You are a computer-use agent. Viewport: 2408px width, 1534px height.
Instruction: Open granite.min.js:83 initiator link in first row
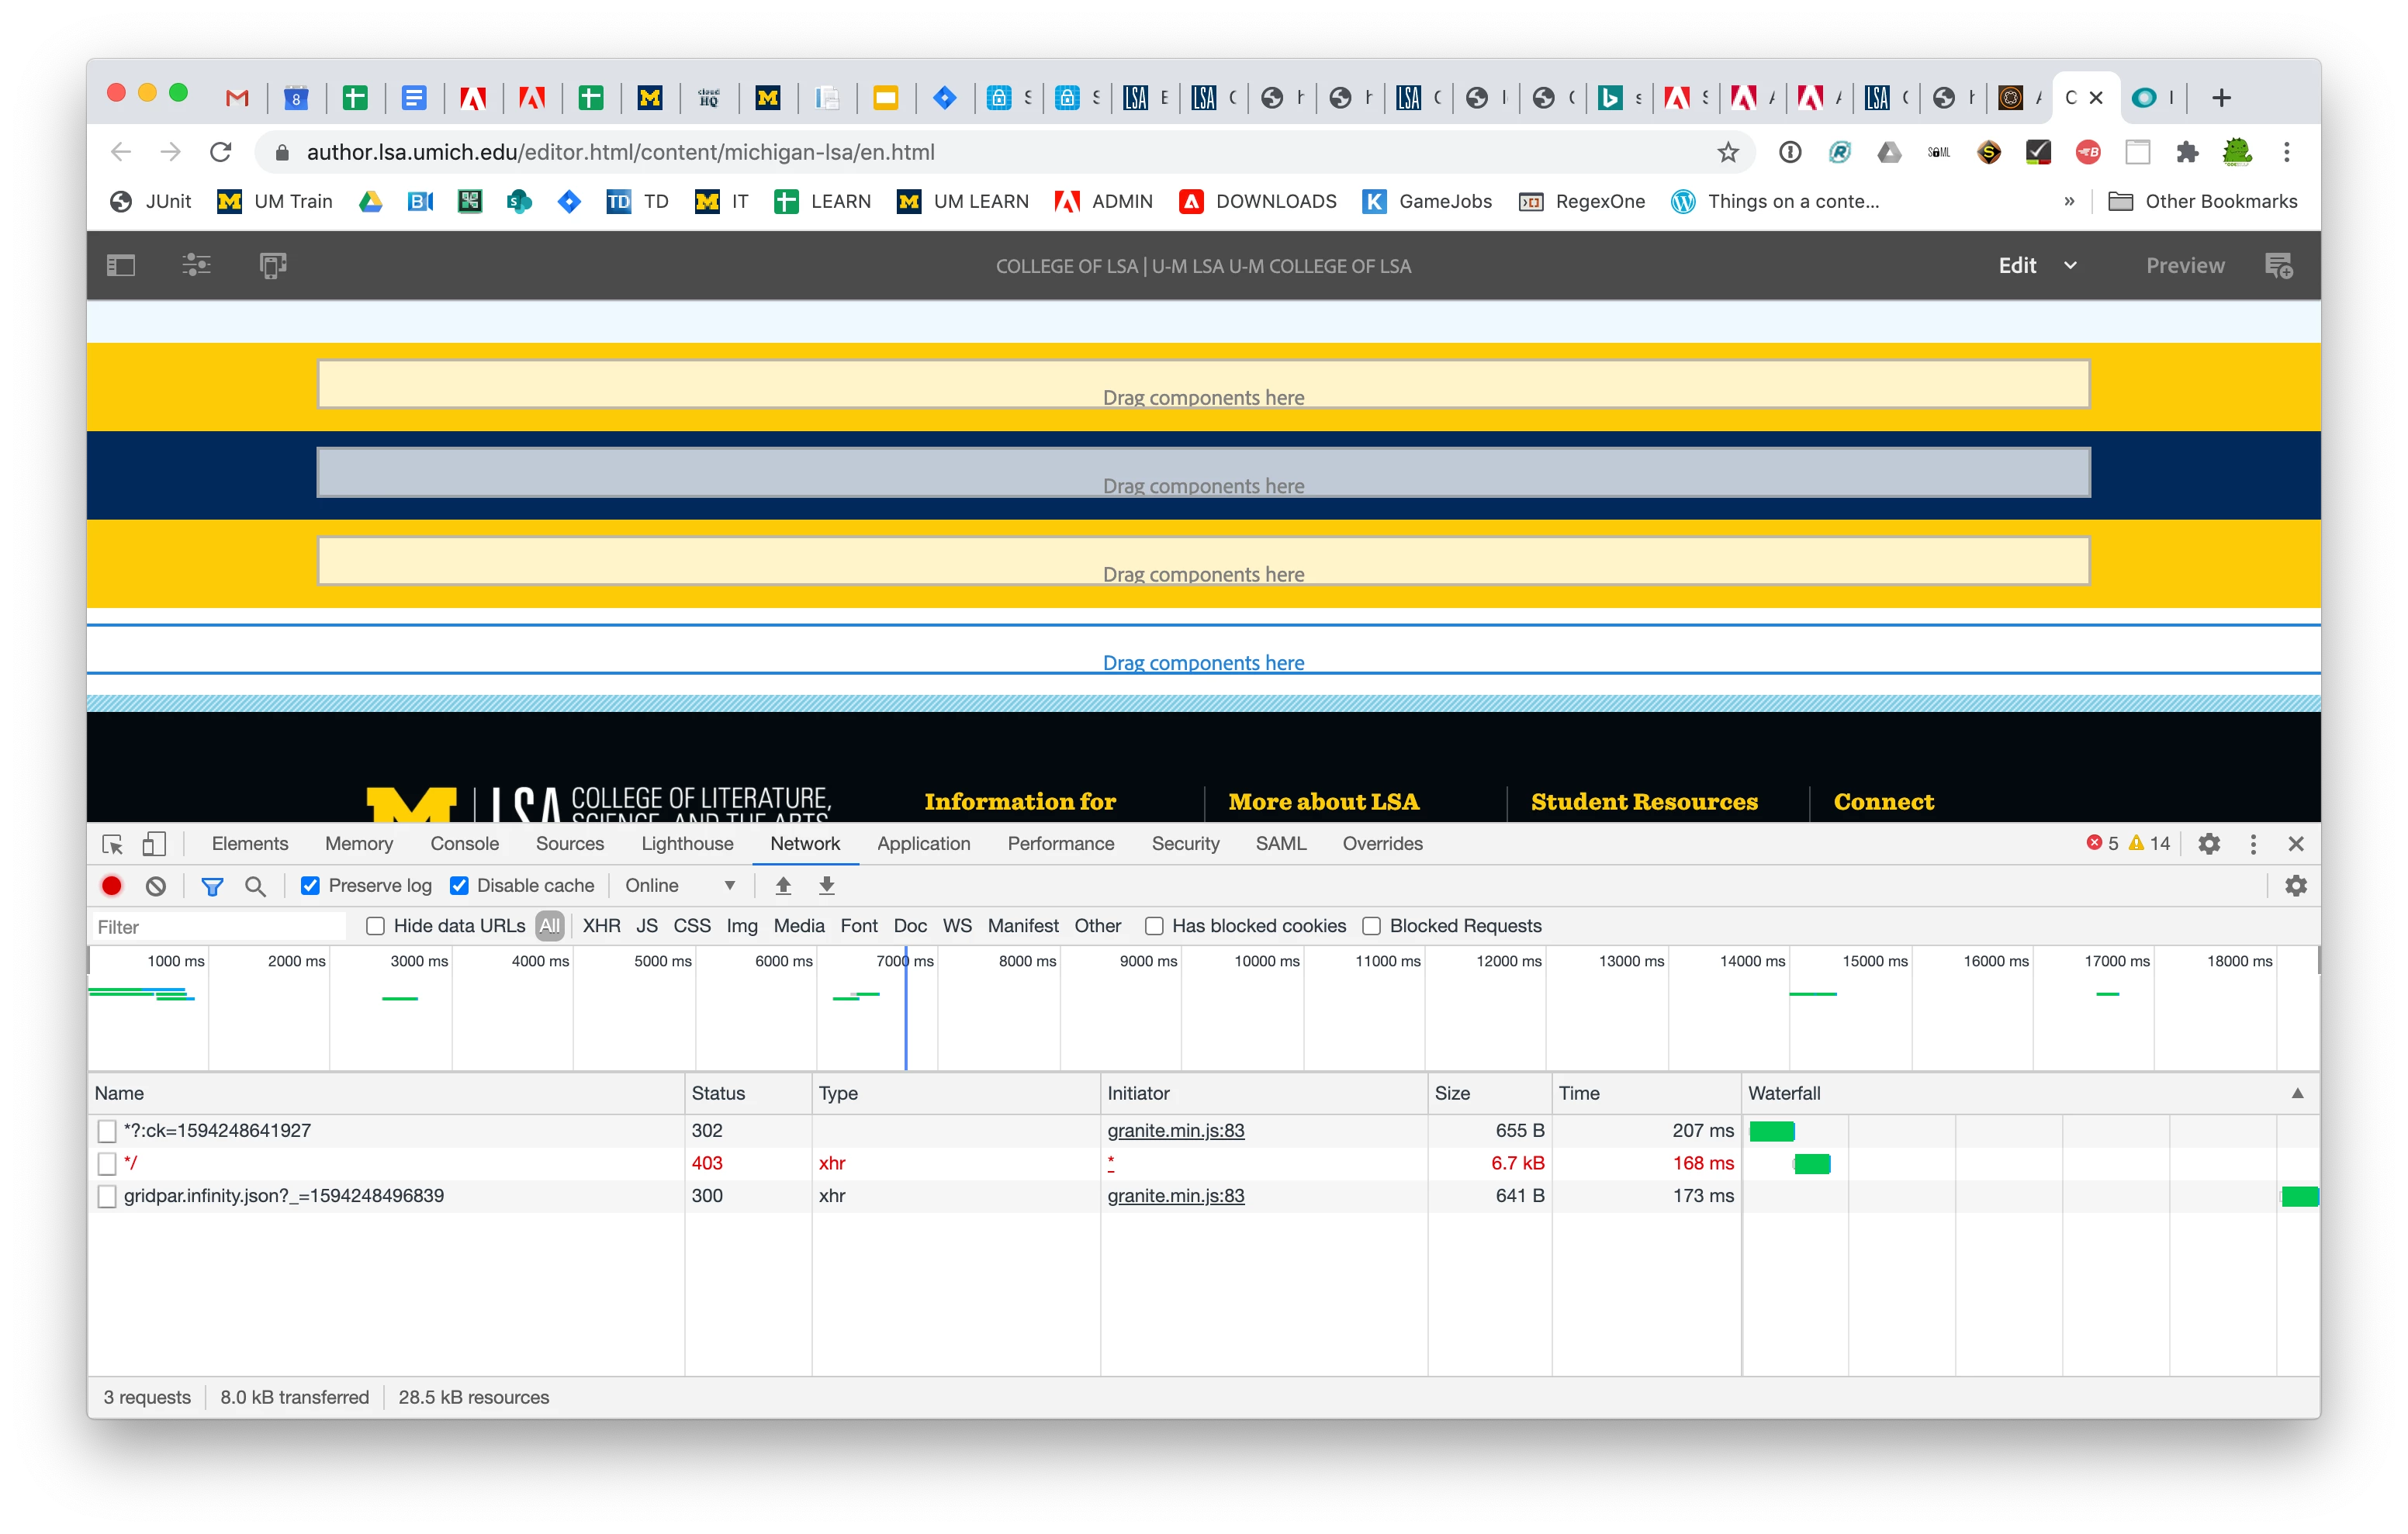(x=1175, y=1131)
